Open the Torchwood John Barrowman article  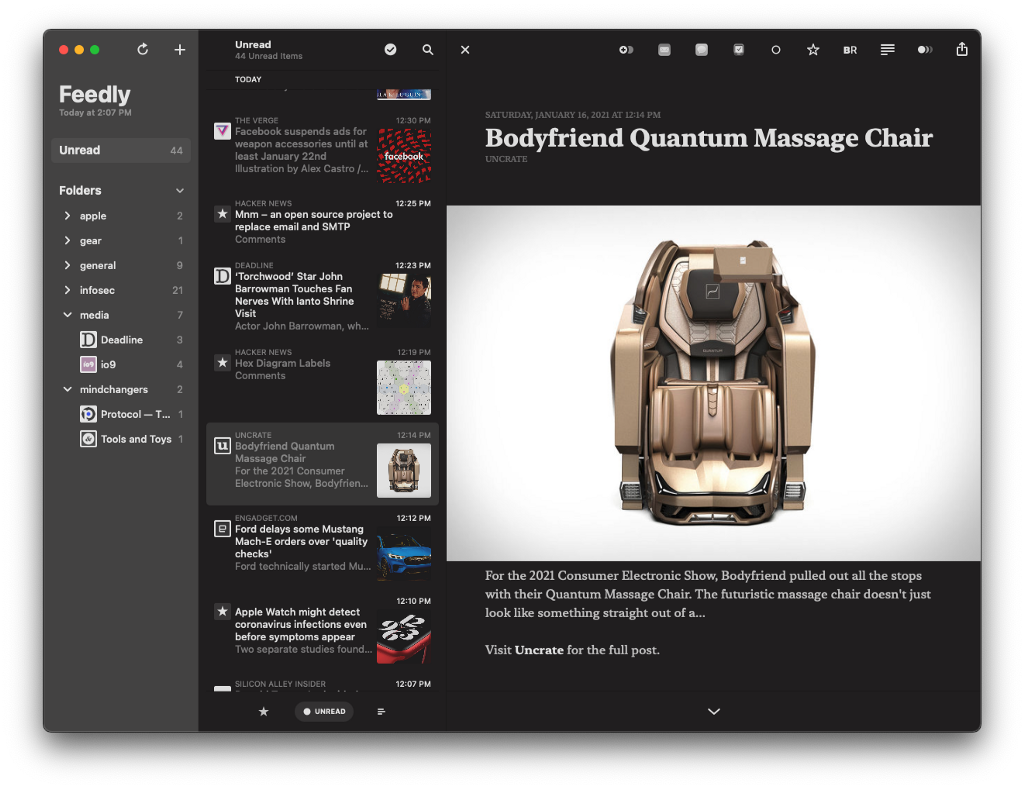click(x=322, y=298)
